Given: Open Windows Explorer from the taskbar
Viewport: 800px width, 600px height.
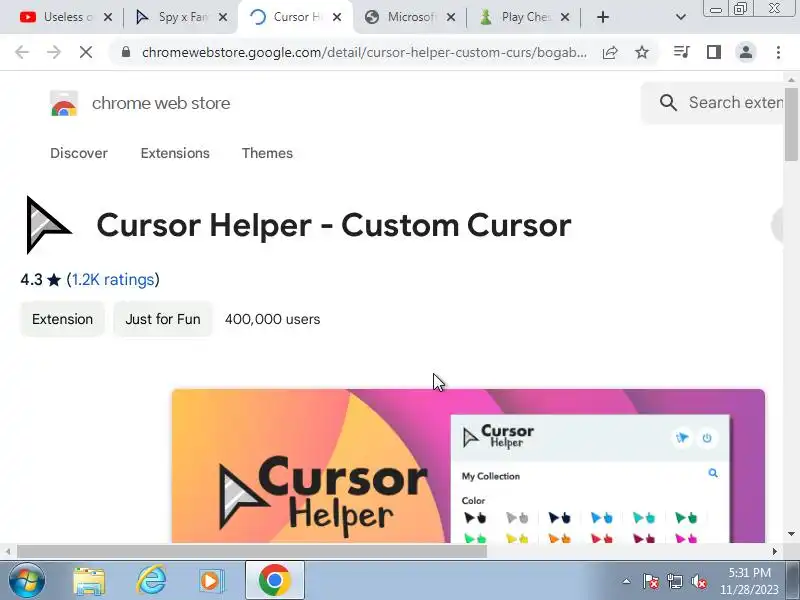Looking at the screenshot, I should pyautogui.click(x=89, y=581).
